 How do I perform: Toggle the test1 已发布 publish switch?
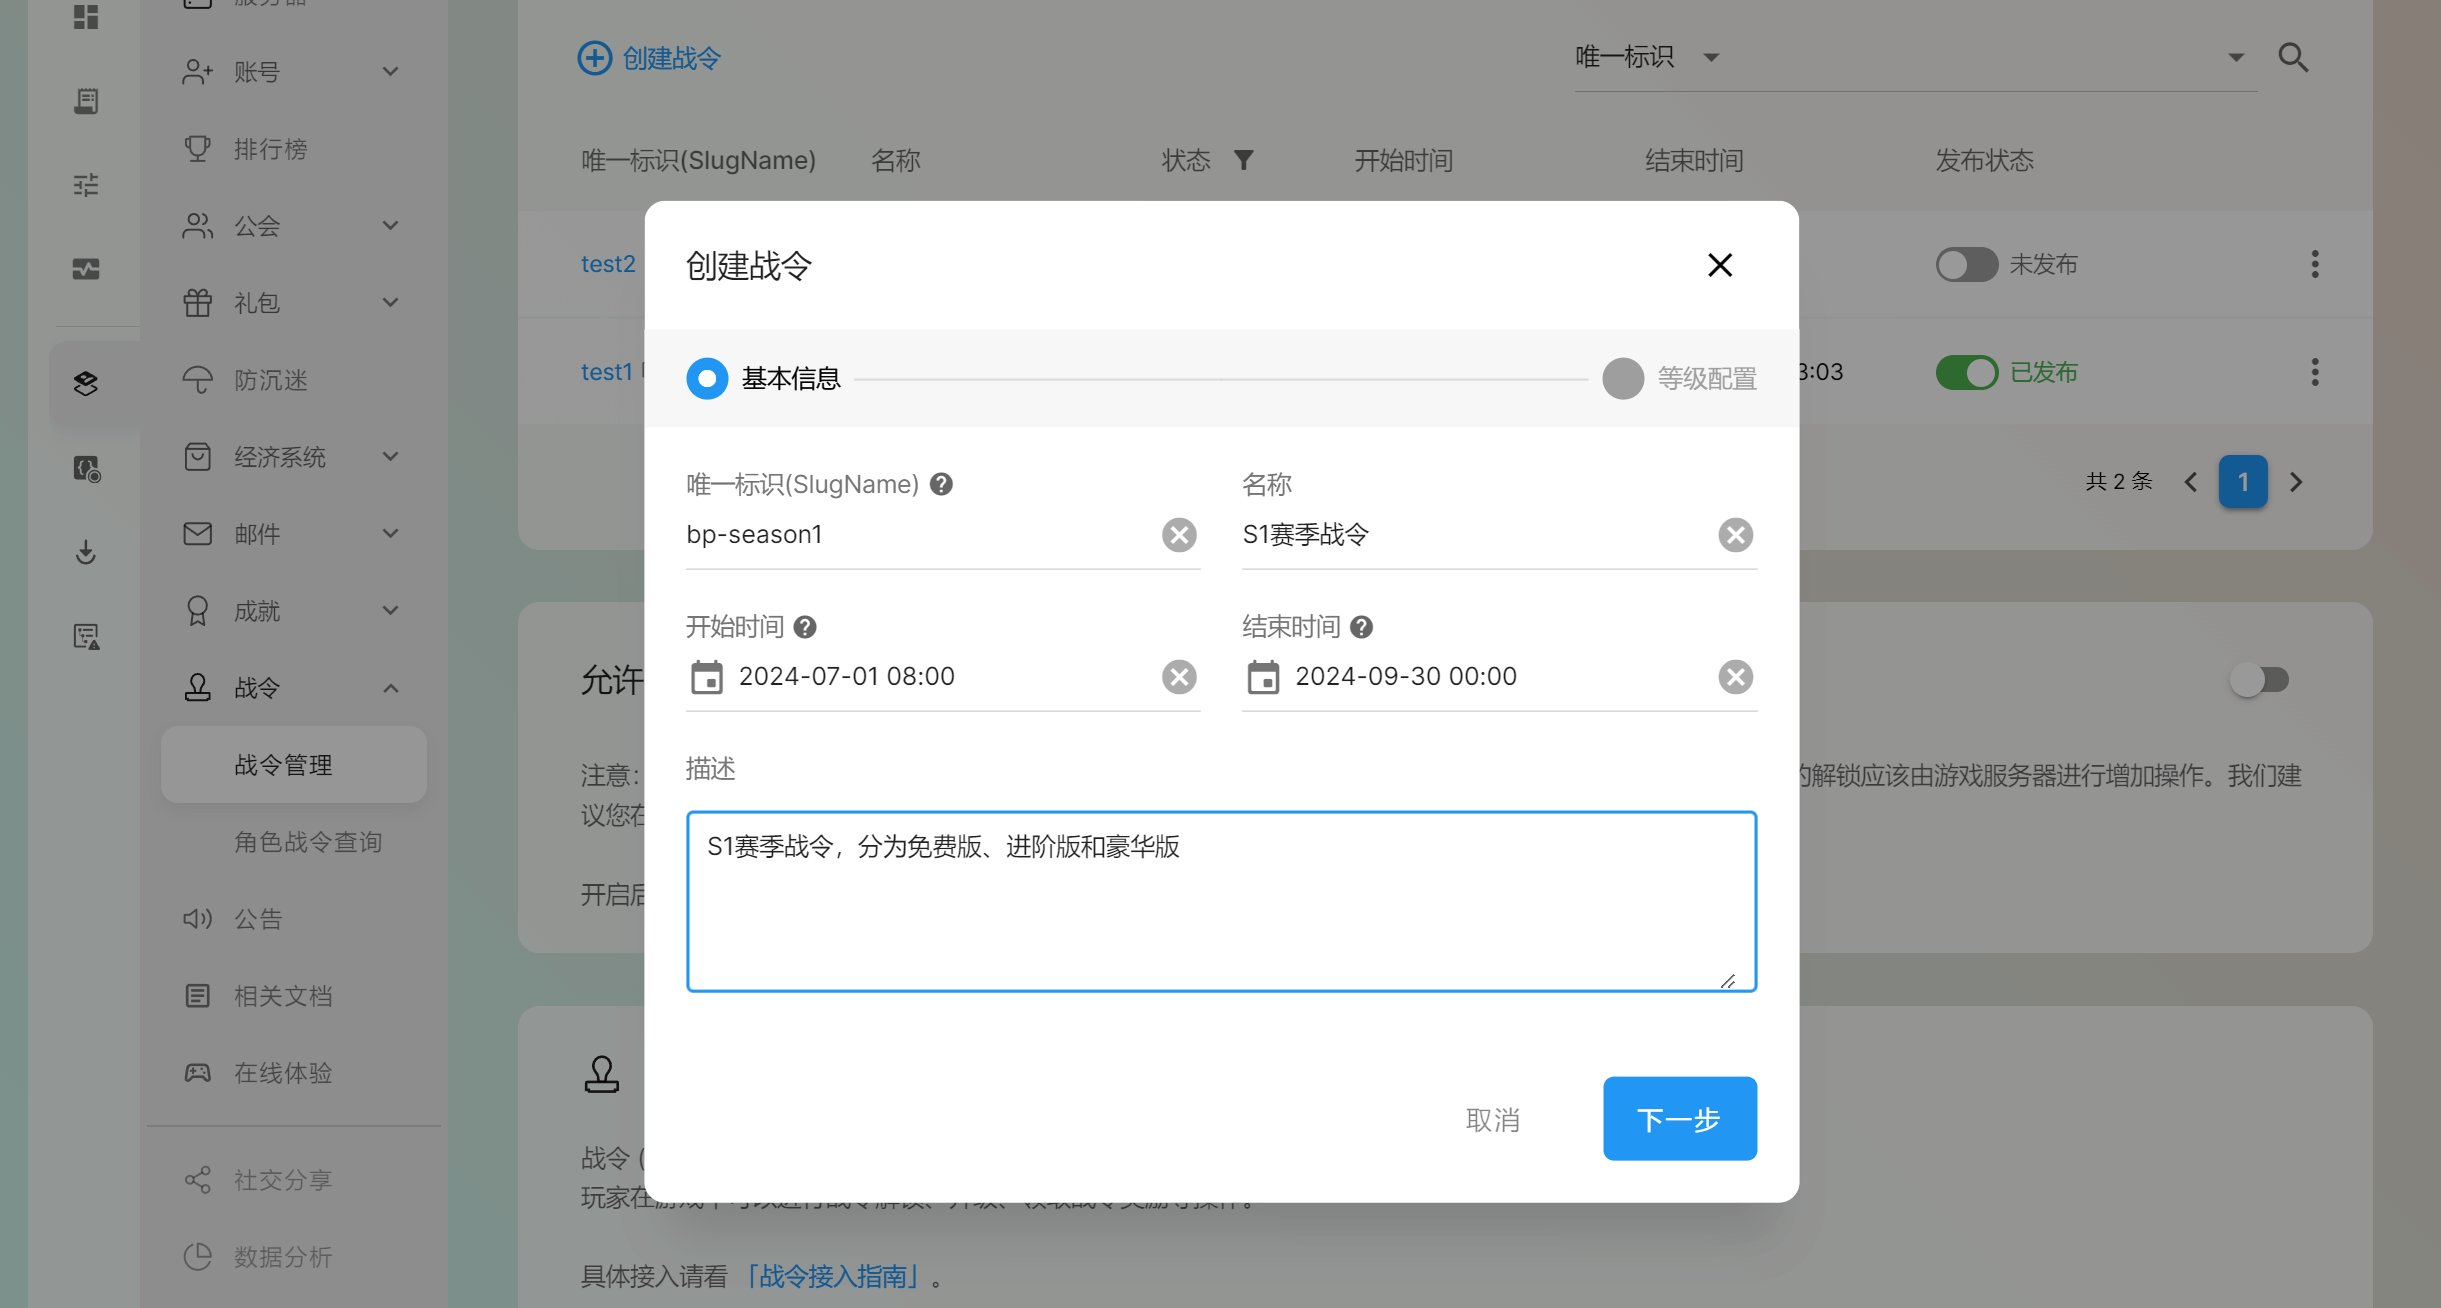coord(1966,372)
